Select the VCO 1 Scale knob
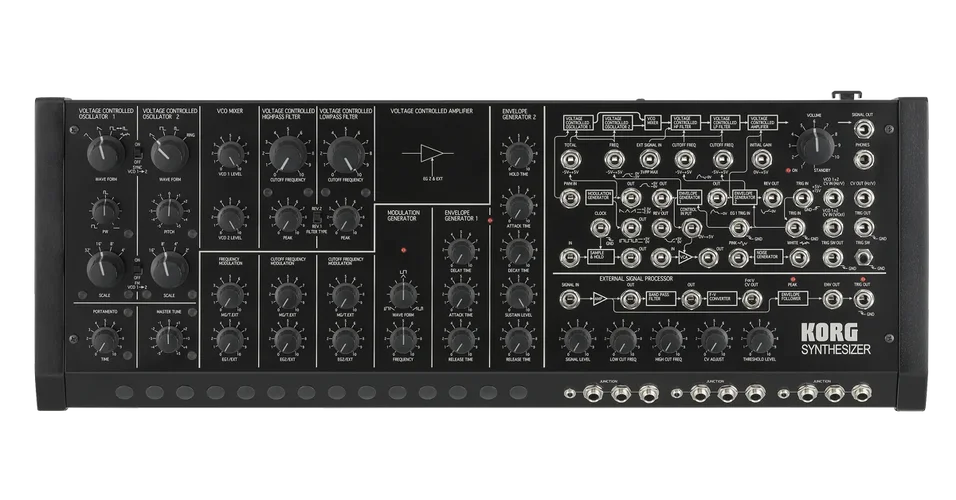The width and height of the screenshot is (956, 500). 105,270
